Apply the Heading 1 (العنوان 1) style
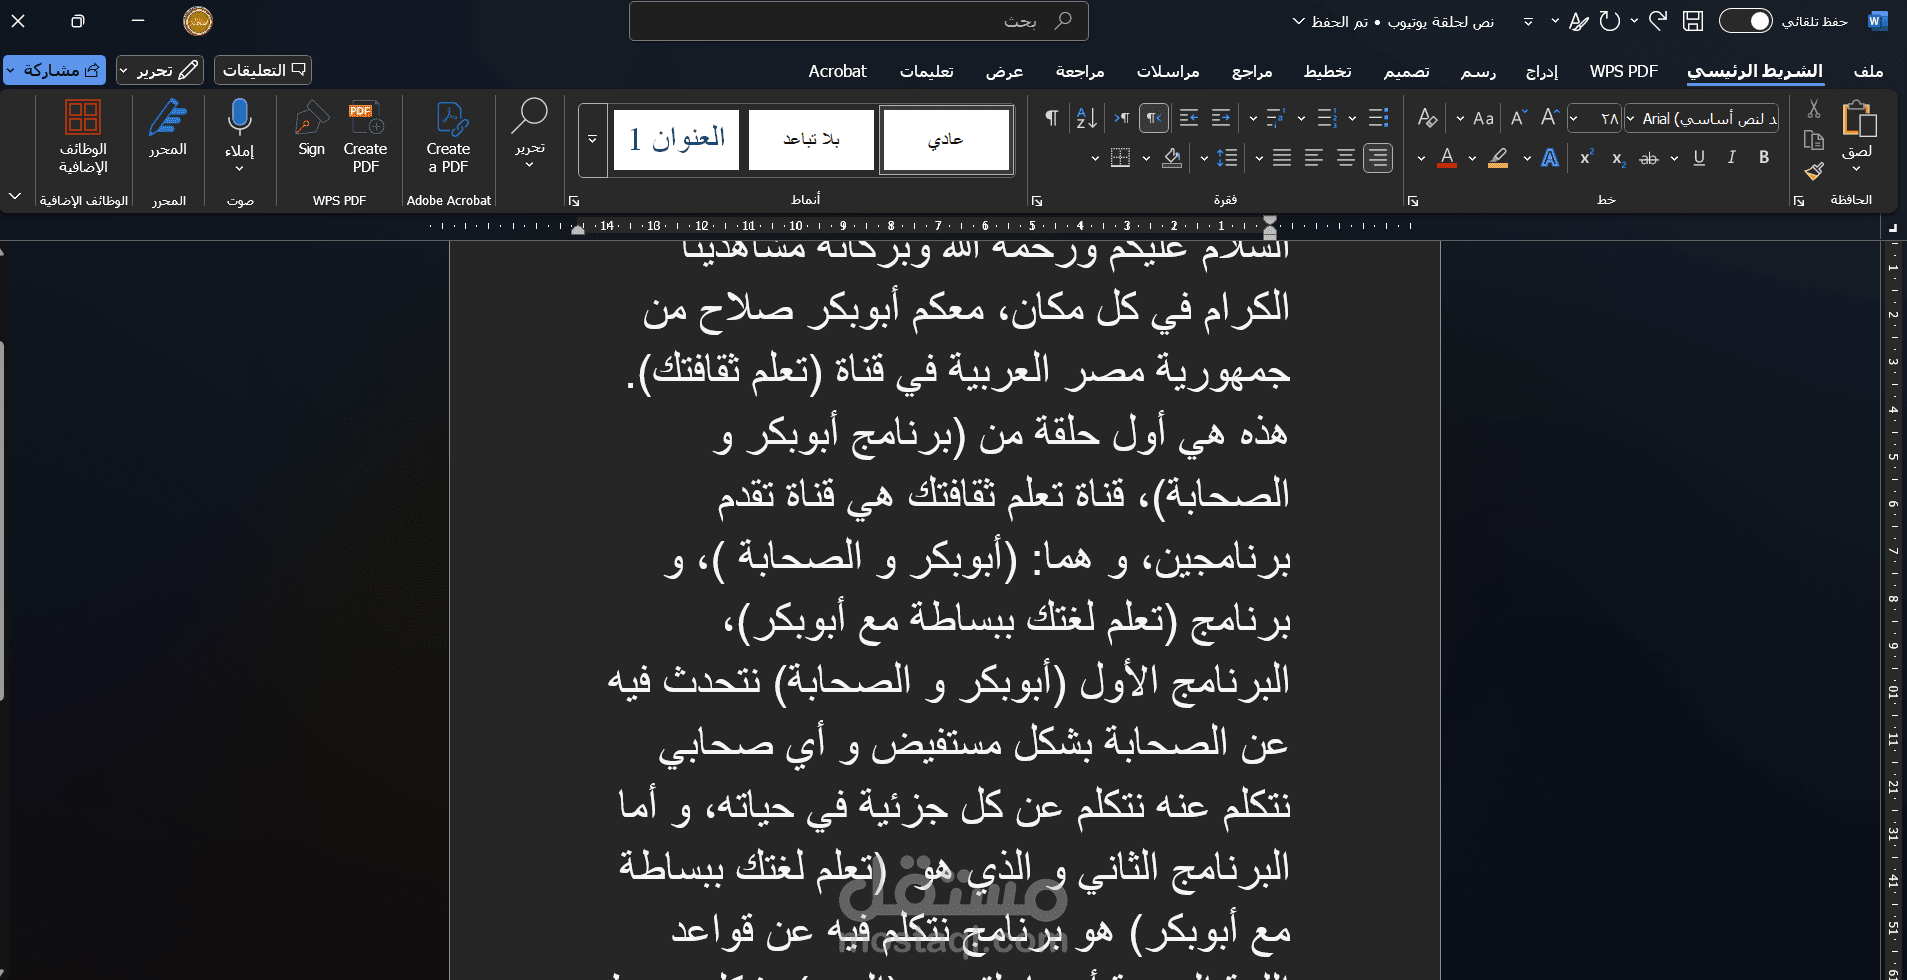 tap(676, 140)
